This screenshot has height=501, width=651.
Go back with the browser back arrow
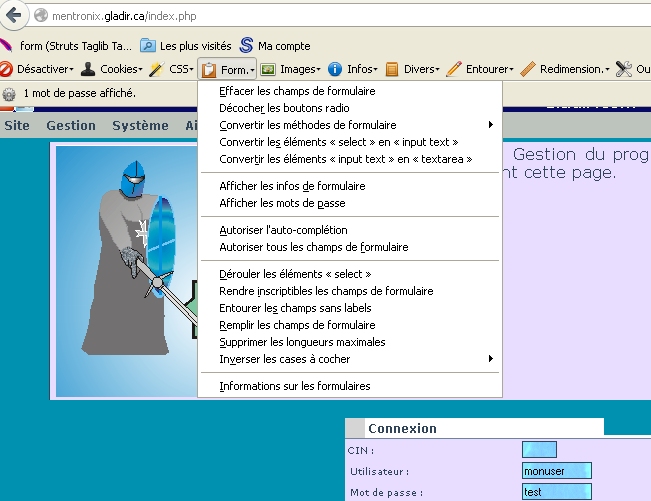[14, 15]
